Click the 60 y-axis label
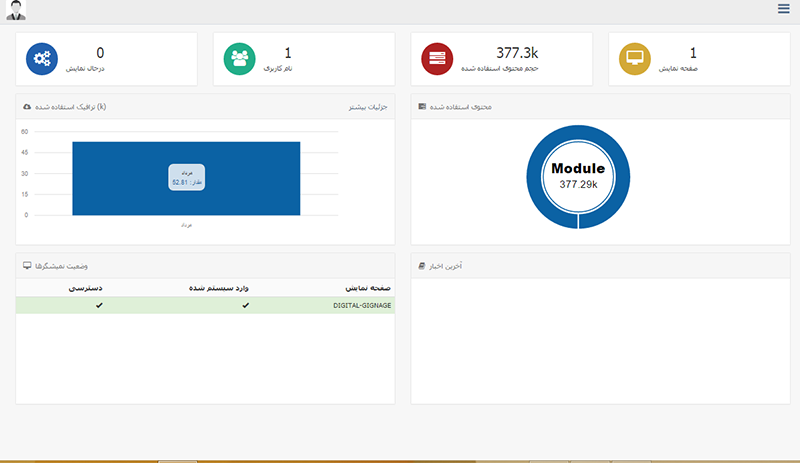 (24, 132)
